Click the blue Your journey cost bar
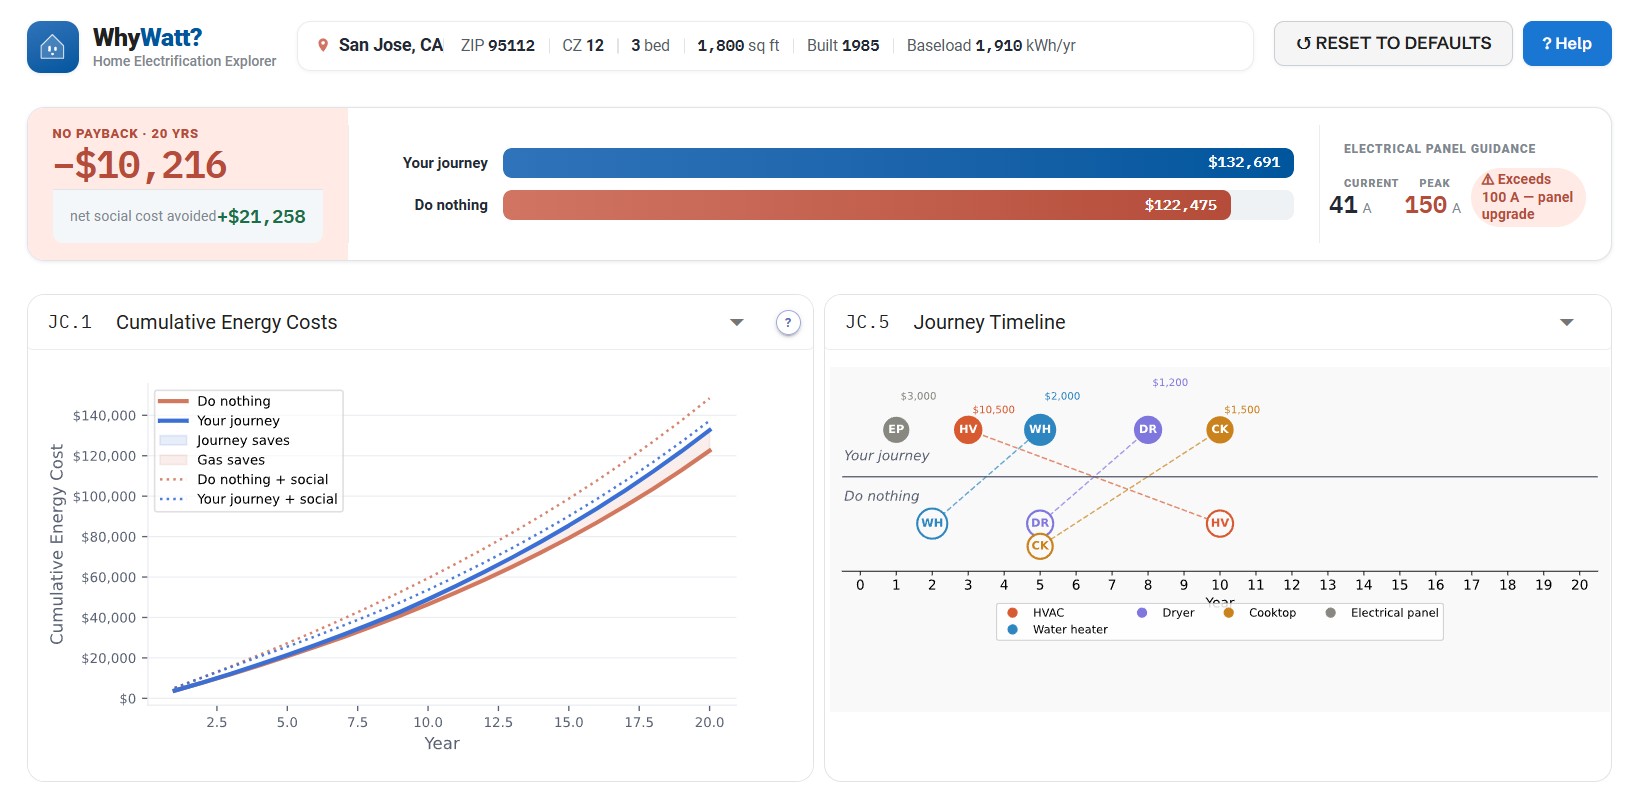Screen dimensions: 1627x786 898,163
